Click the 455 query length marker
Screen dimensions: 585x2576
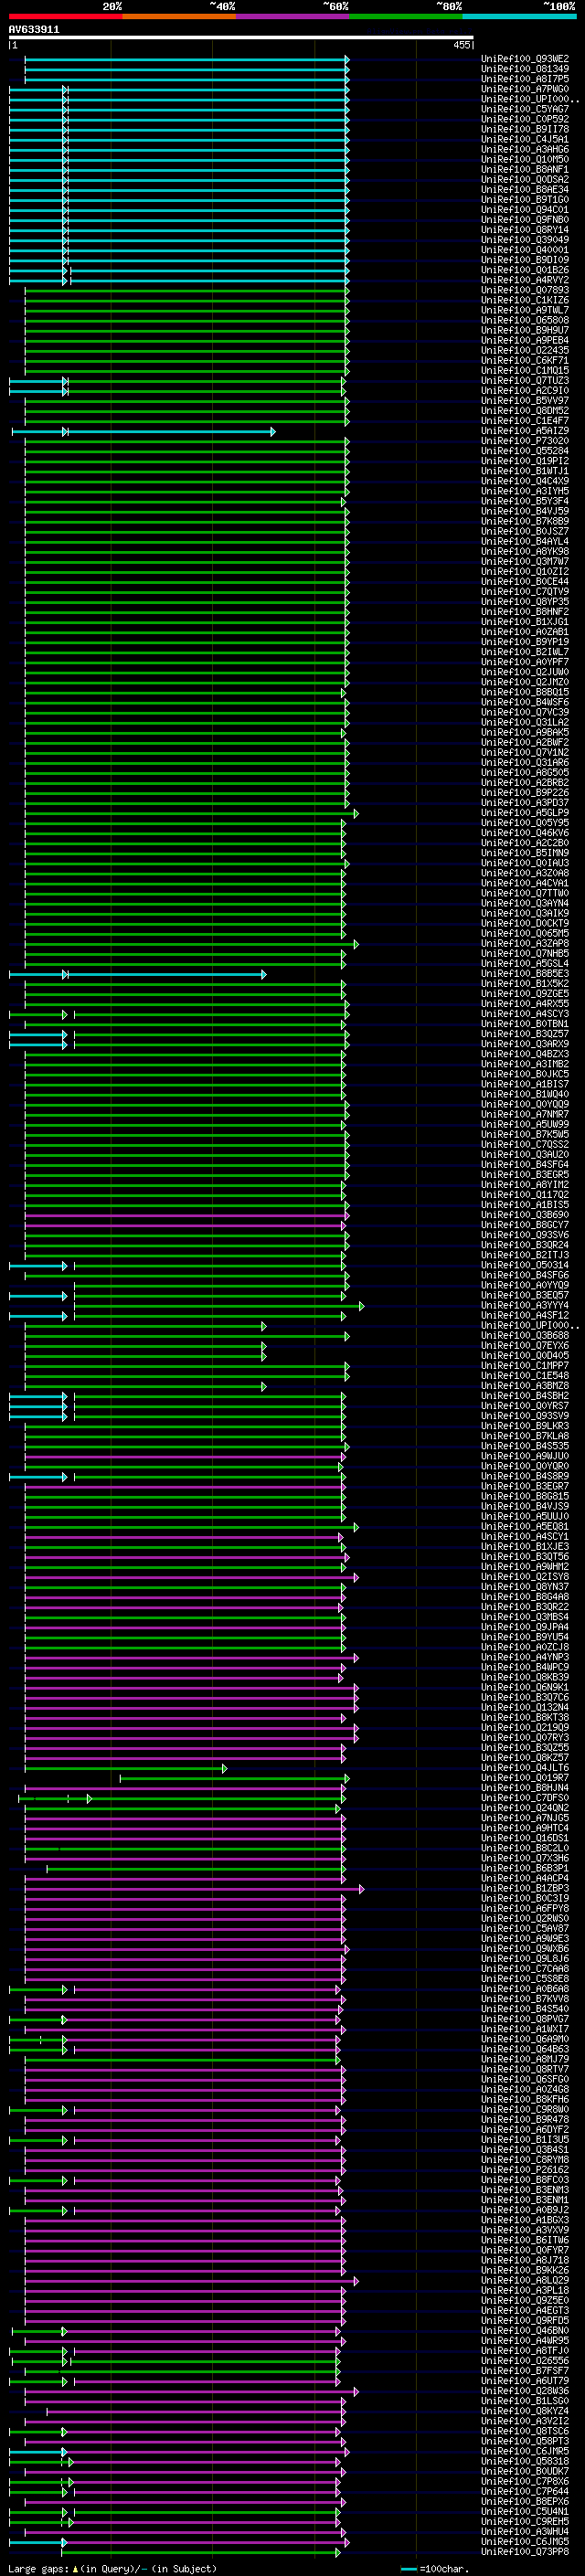(461, 45)
